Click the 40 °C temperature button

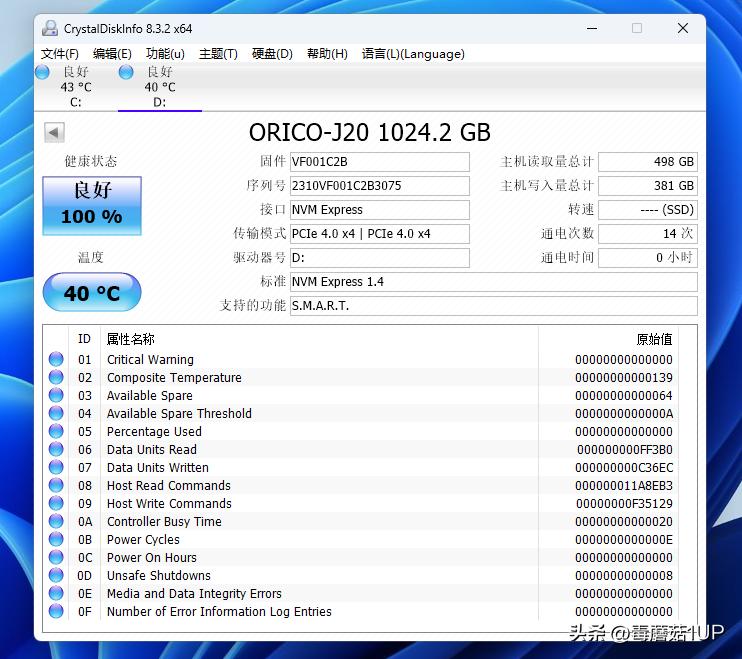(x=92, y=292)
